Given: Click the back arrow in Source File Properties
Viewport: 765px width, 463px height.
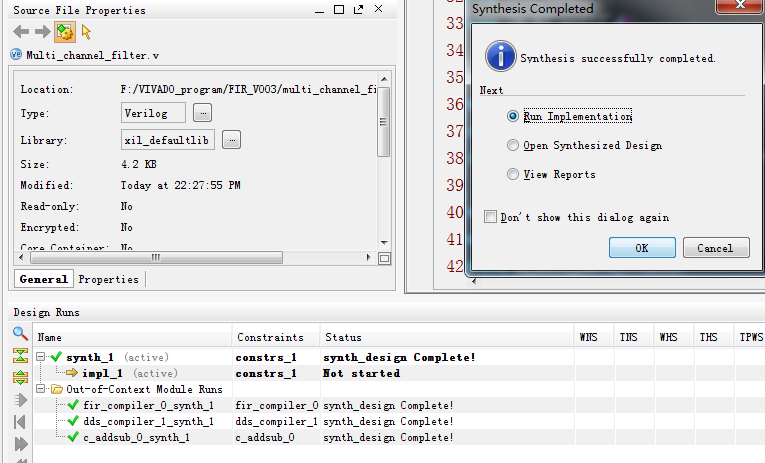Looking at the screenshot, I should [20, 32].
